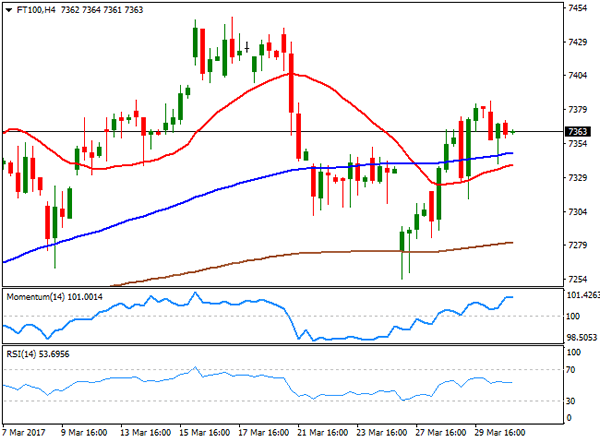
Task: Click the 23 Mar 16:00 time label
Action: [x=382, y=433]
